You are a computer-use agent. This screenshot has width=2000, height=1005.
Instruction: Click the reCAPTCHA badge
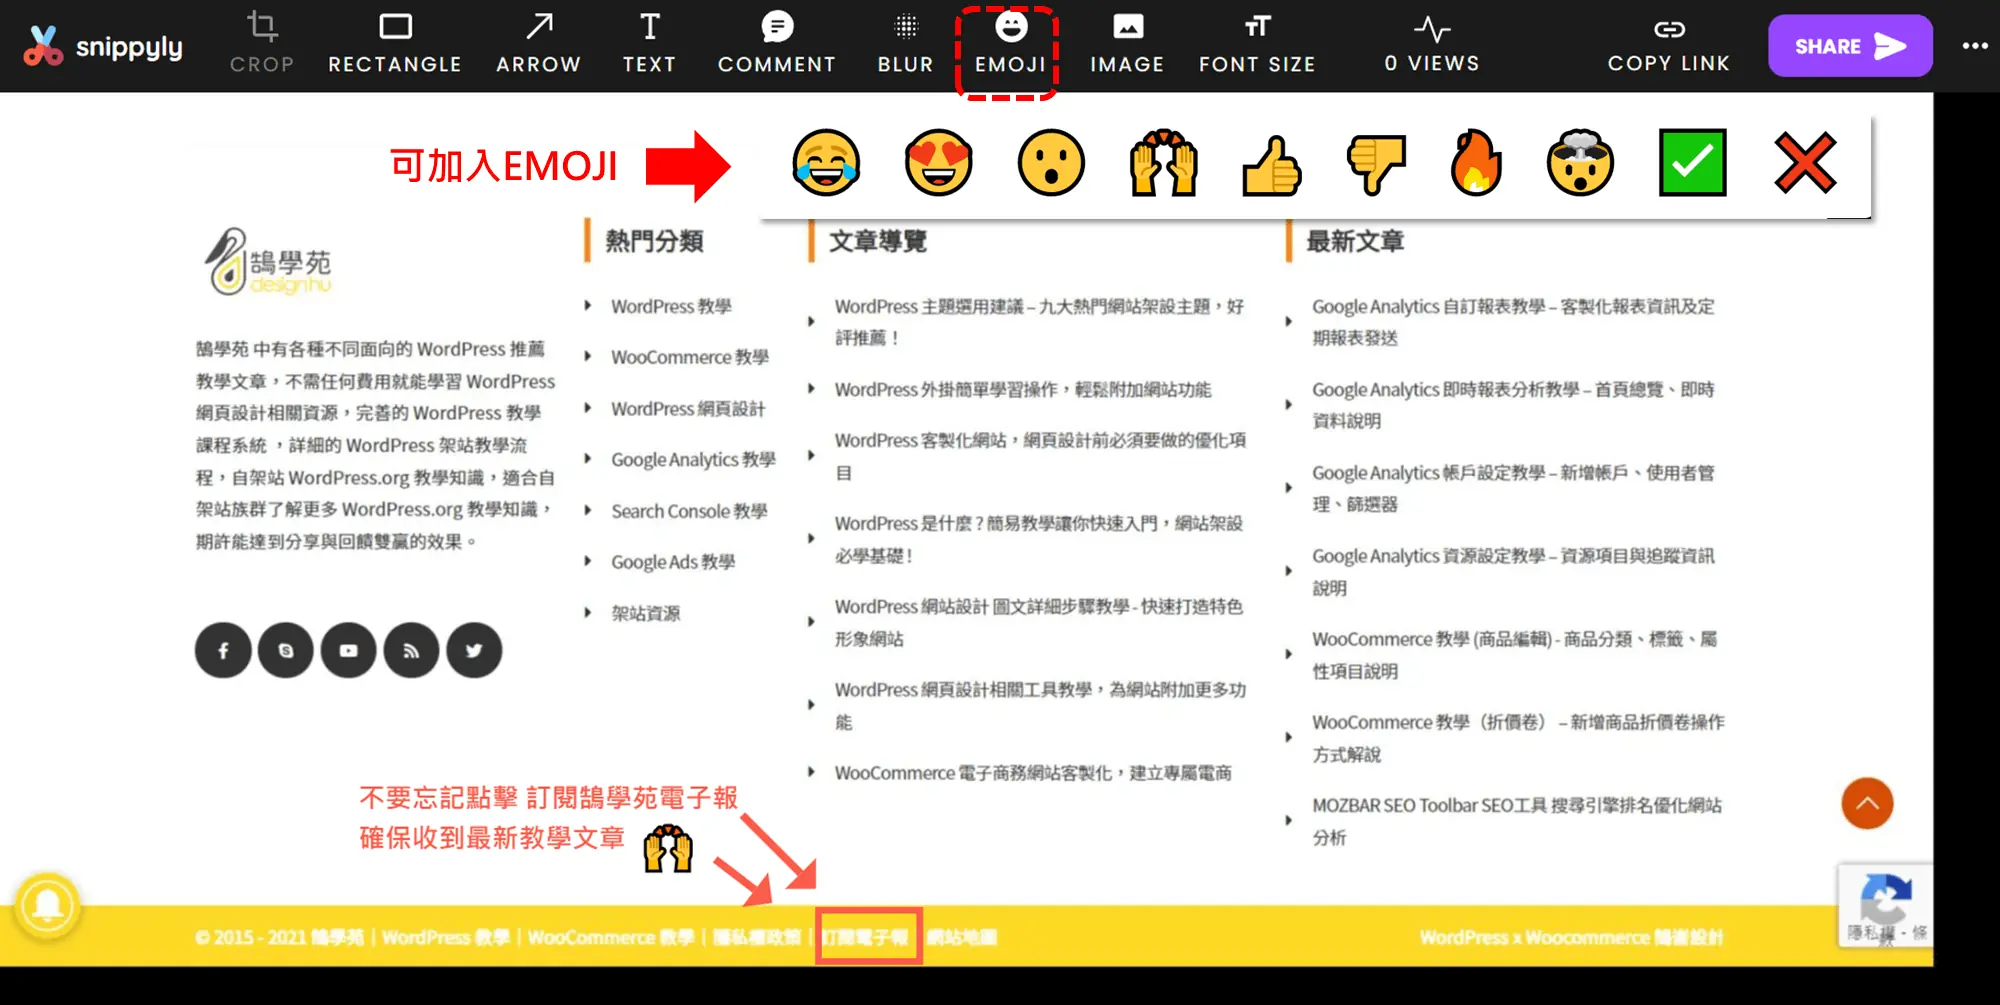[x=1885, y=905]
